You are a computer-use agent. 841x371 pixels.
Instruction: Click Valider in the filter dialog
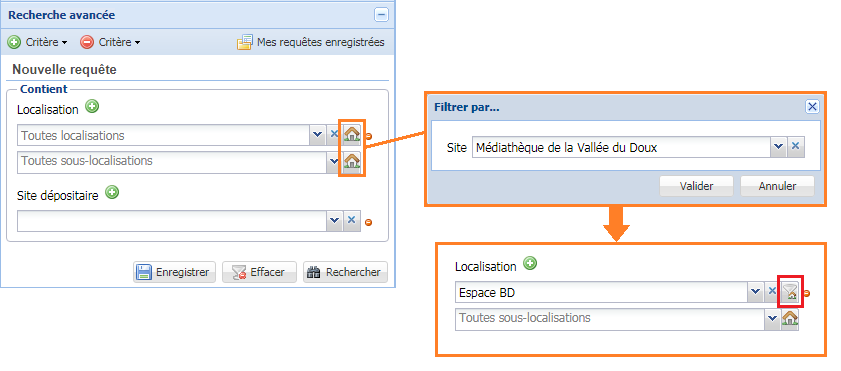(696, 187)
